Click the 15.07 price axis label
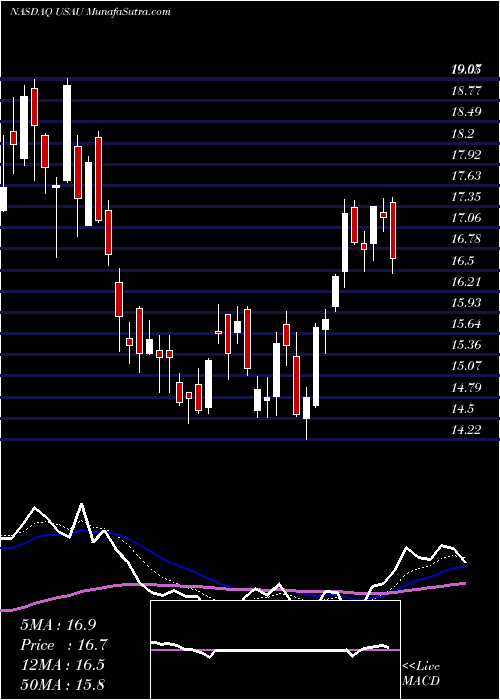This screenshot has width=500, height=700. (x=467, y=366)
